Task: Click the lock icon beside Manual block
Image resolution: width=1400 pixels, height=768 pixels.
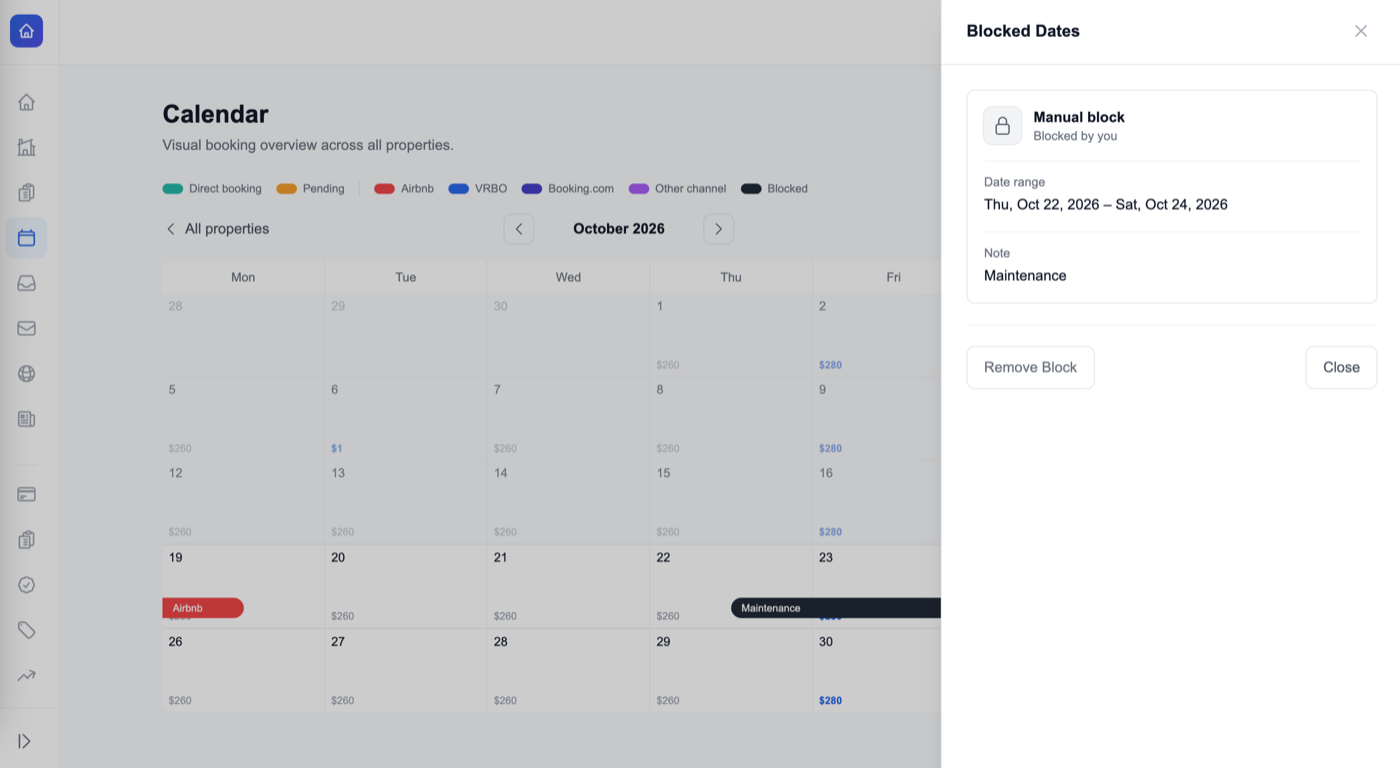Action: click(1003, 126)
